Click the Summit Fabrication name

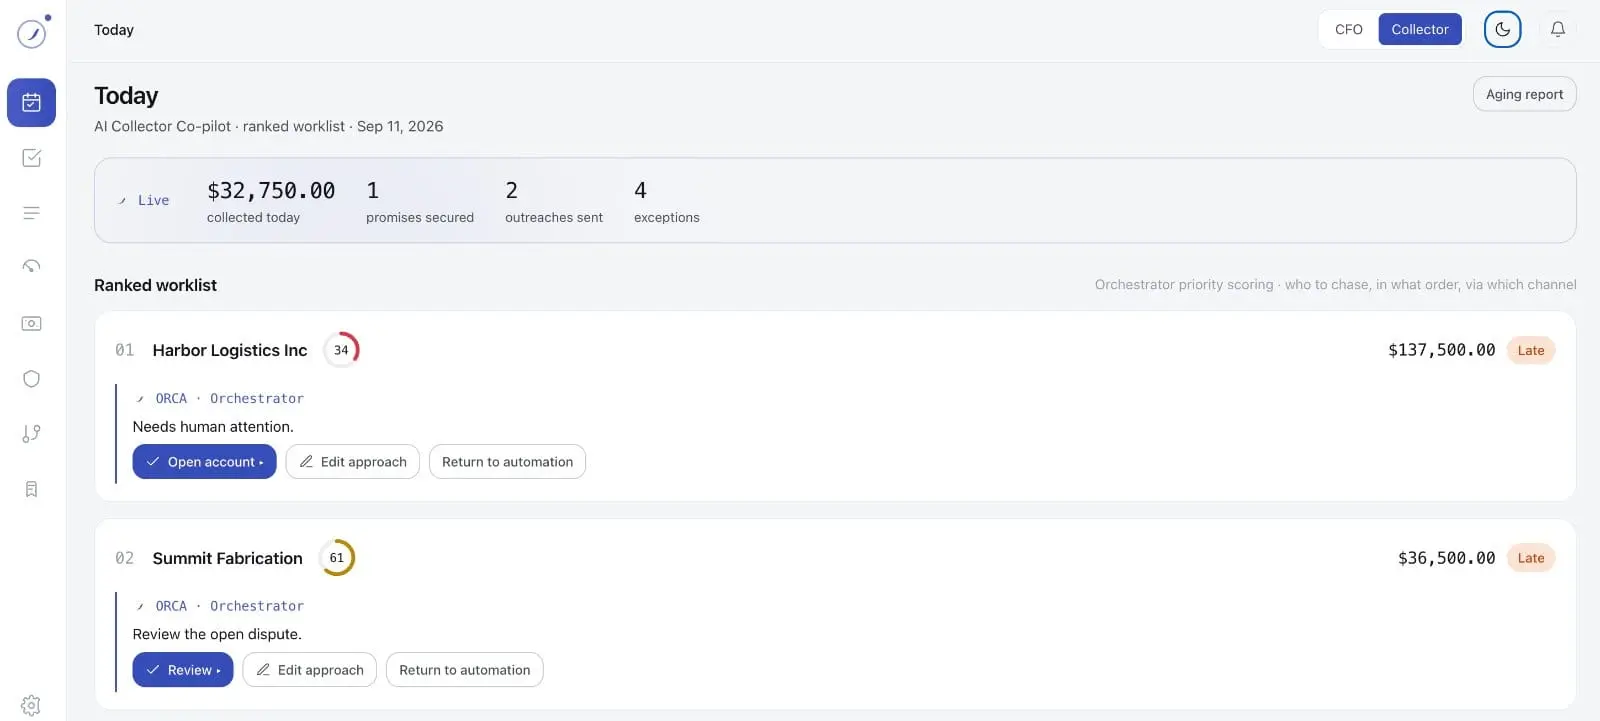(227, 558)
